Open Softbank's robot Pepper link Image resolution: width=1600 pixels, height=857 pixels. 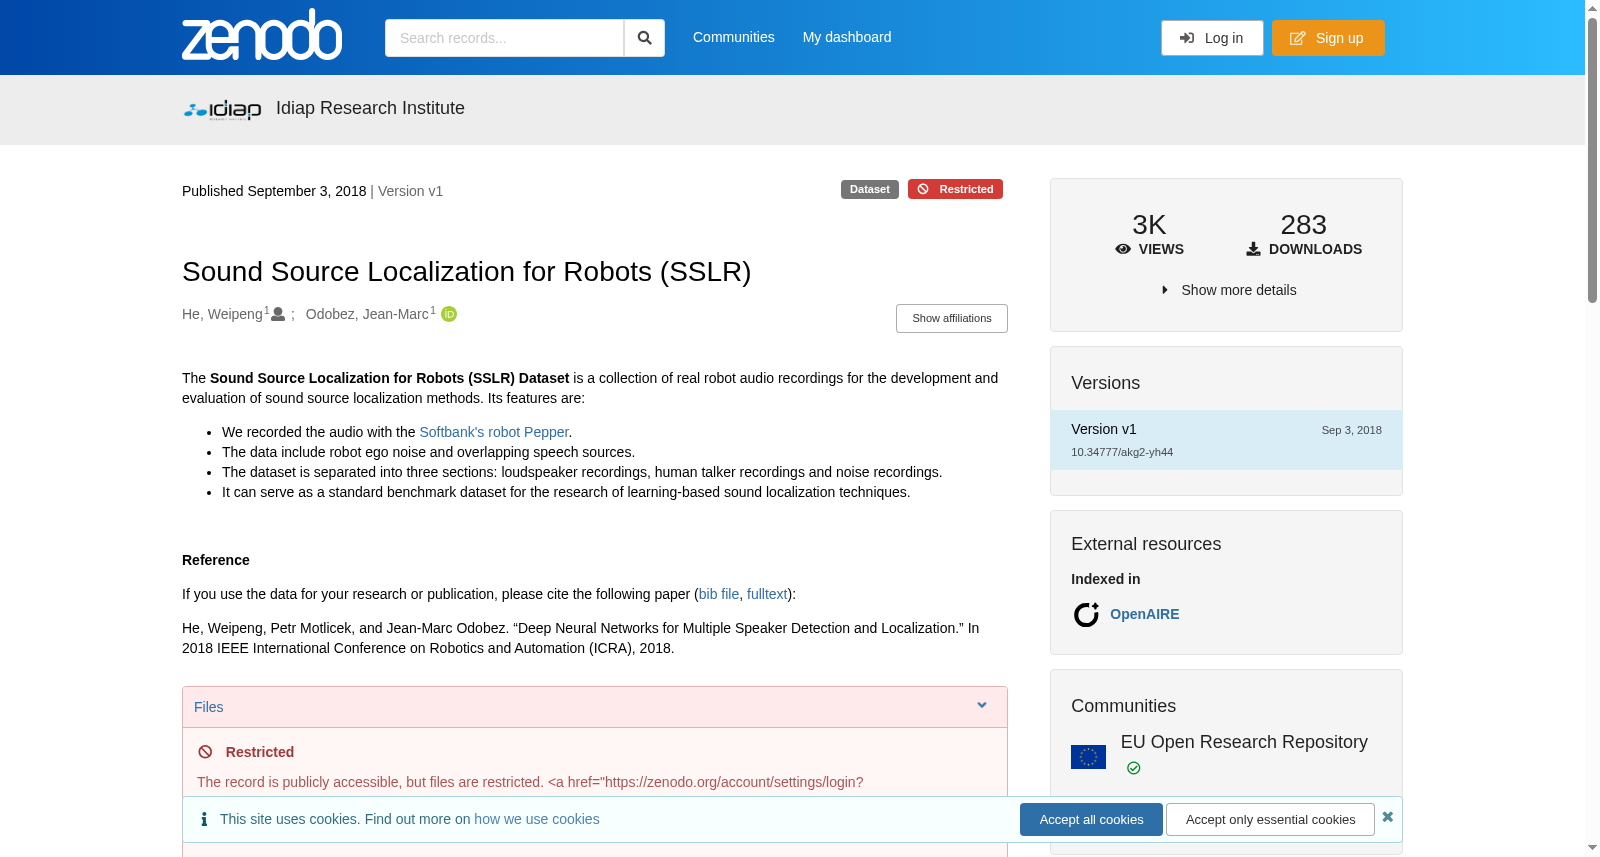(494, 432)
